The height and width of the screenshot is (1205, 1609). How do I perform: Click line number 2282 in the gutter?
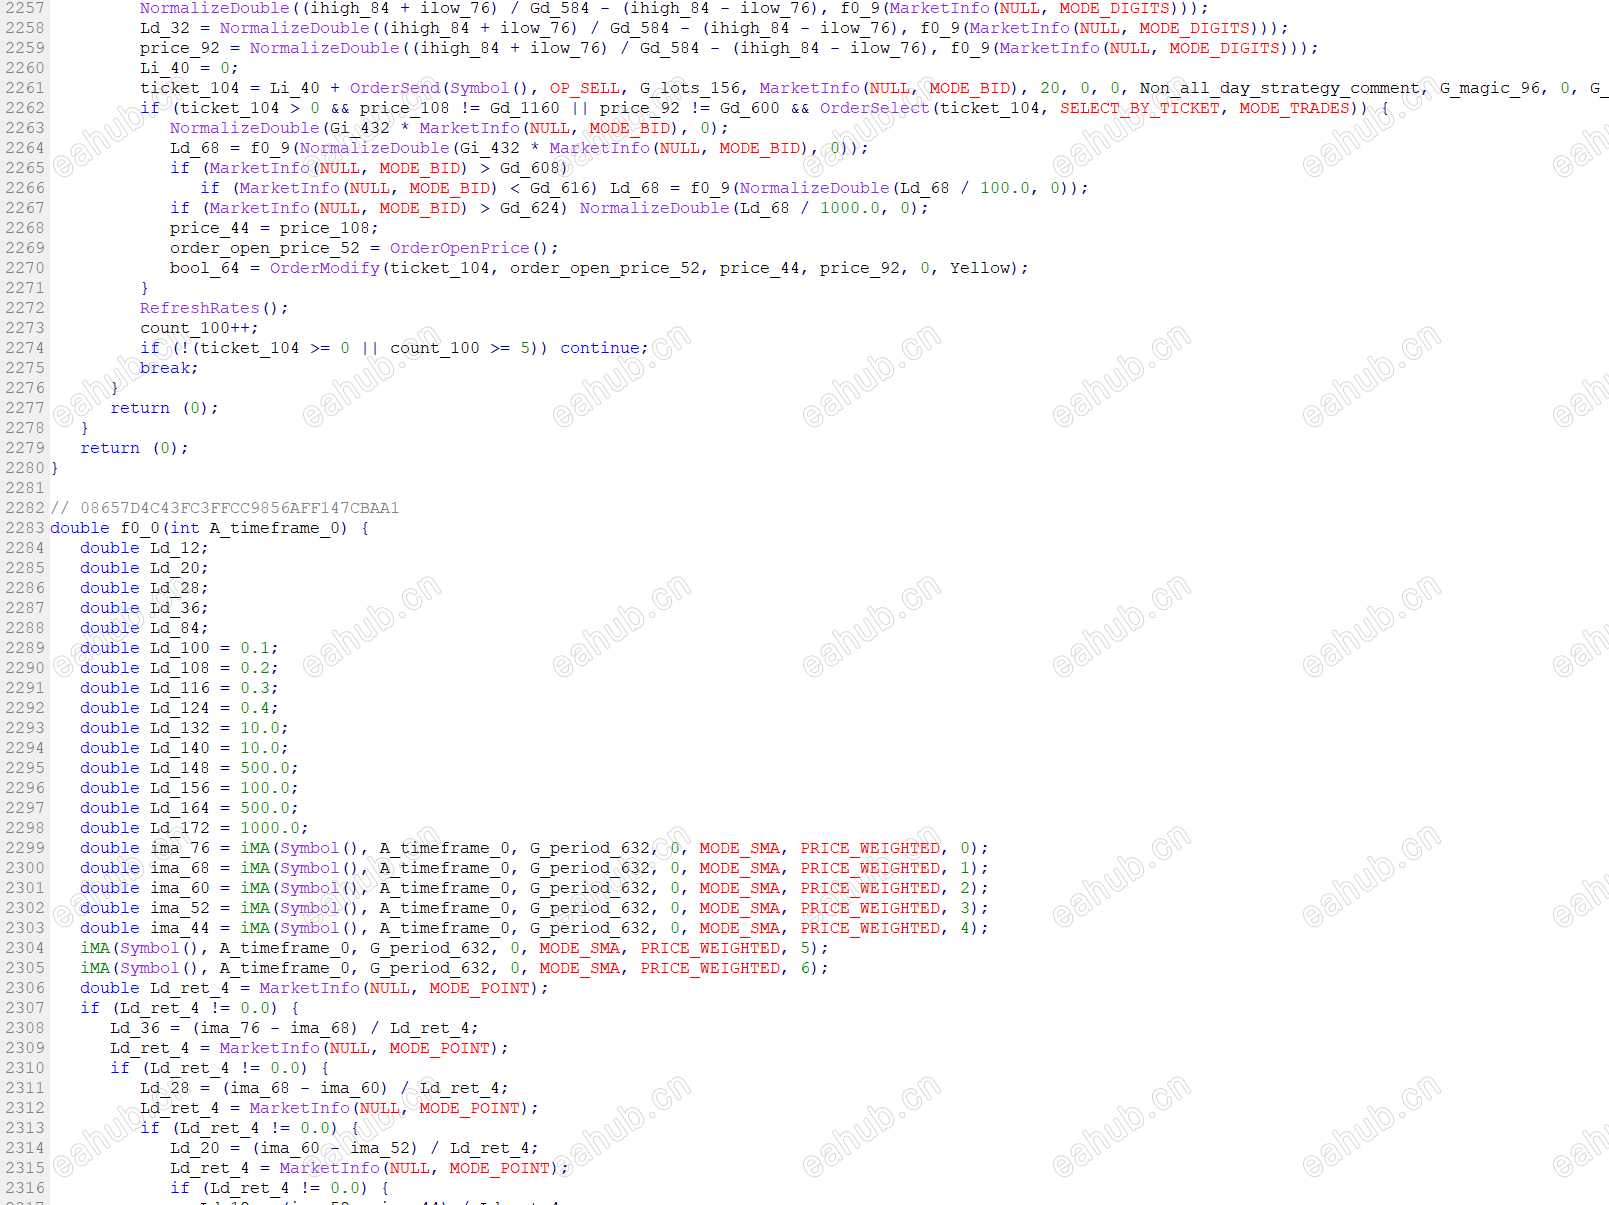(x=24, y=508)
